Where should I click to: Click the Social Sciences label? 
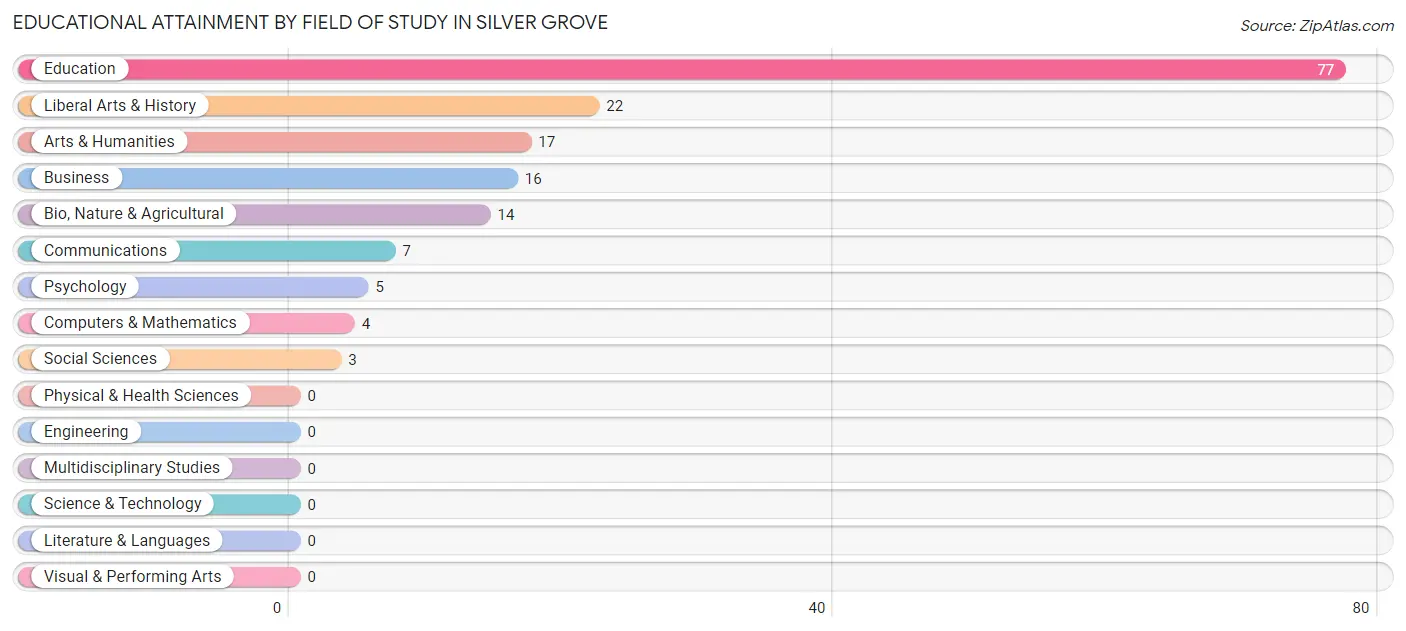pyautogui.click(x=100, y=359)
